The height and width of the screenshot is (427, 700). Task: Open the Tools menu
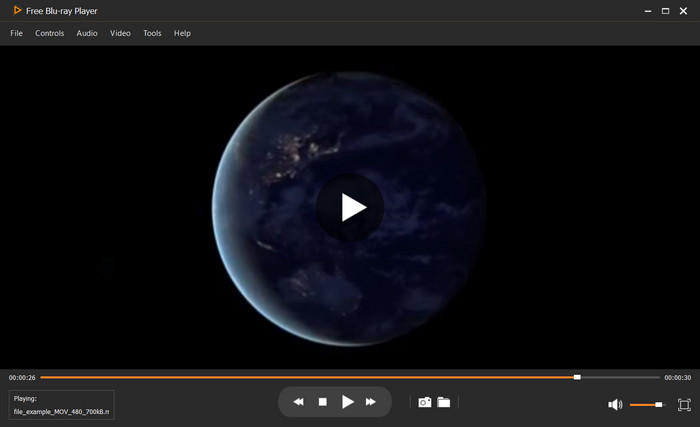(152, 33)
